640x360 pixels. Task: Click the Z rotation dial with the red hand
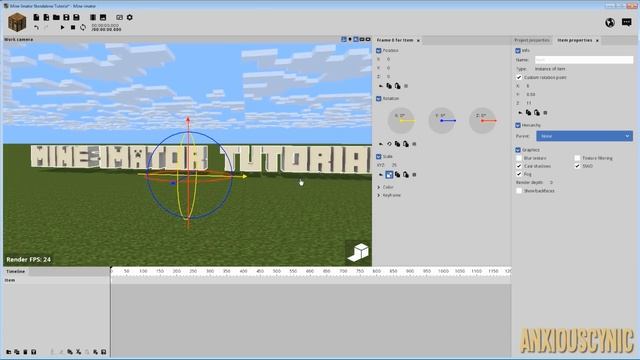482,121
